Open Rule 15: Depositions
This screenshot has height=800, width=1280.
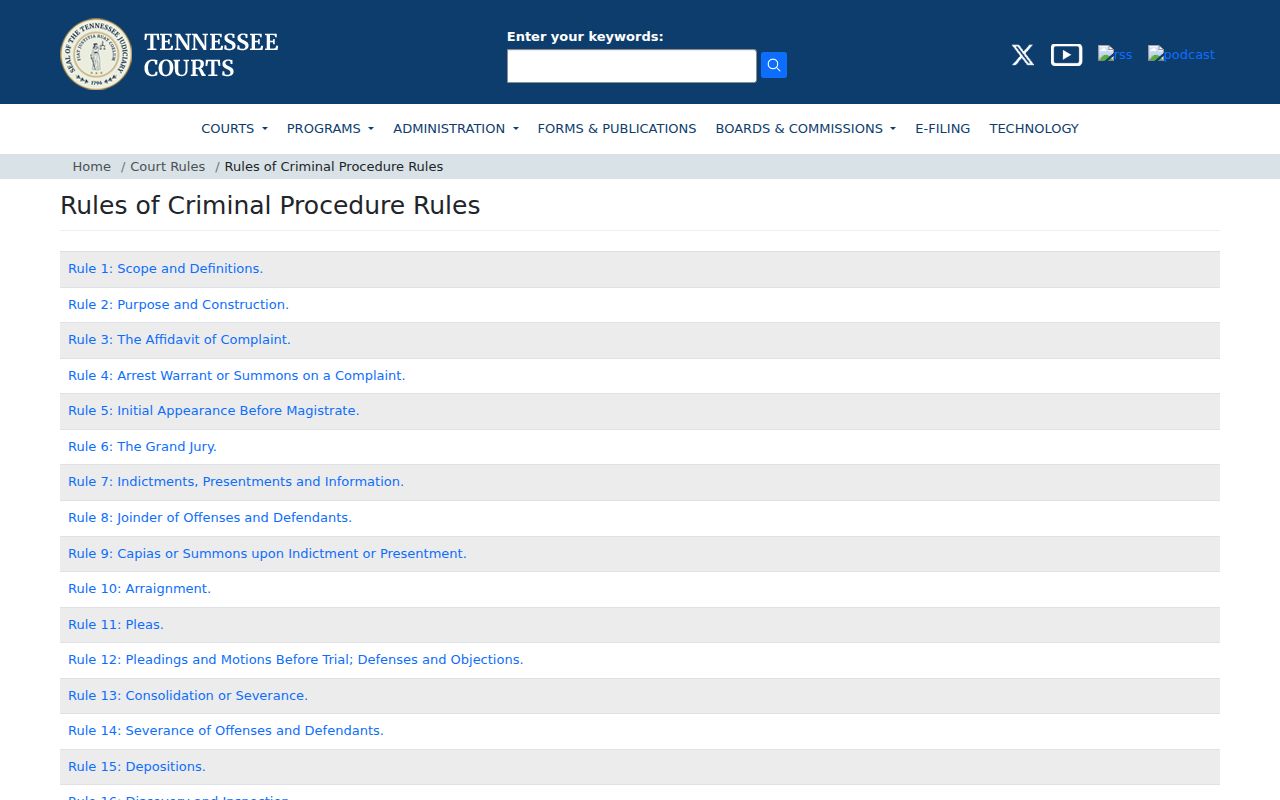[x=137, y=767]
